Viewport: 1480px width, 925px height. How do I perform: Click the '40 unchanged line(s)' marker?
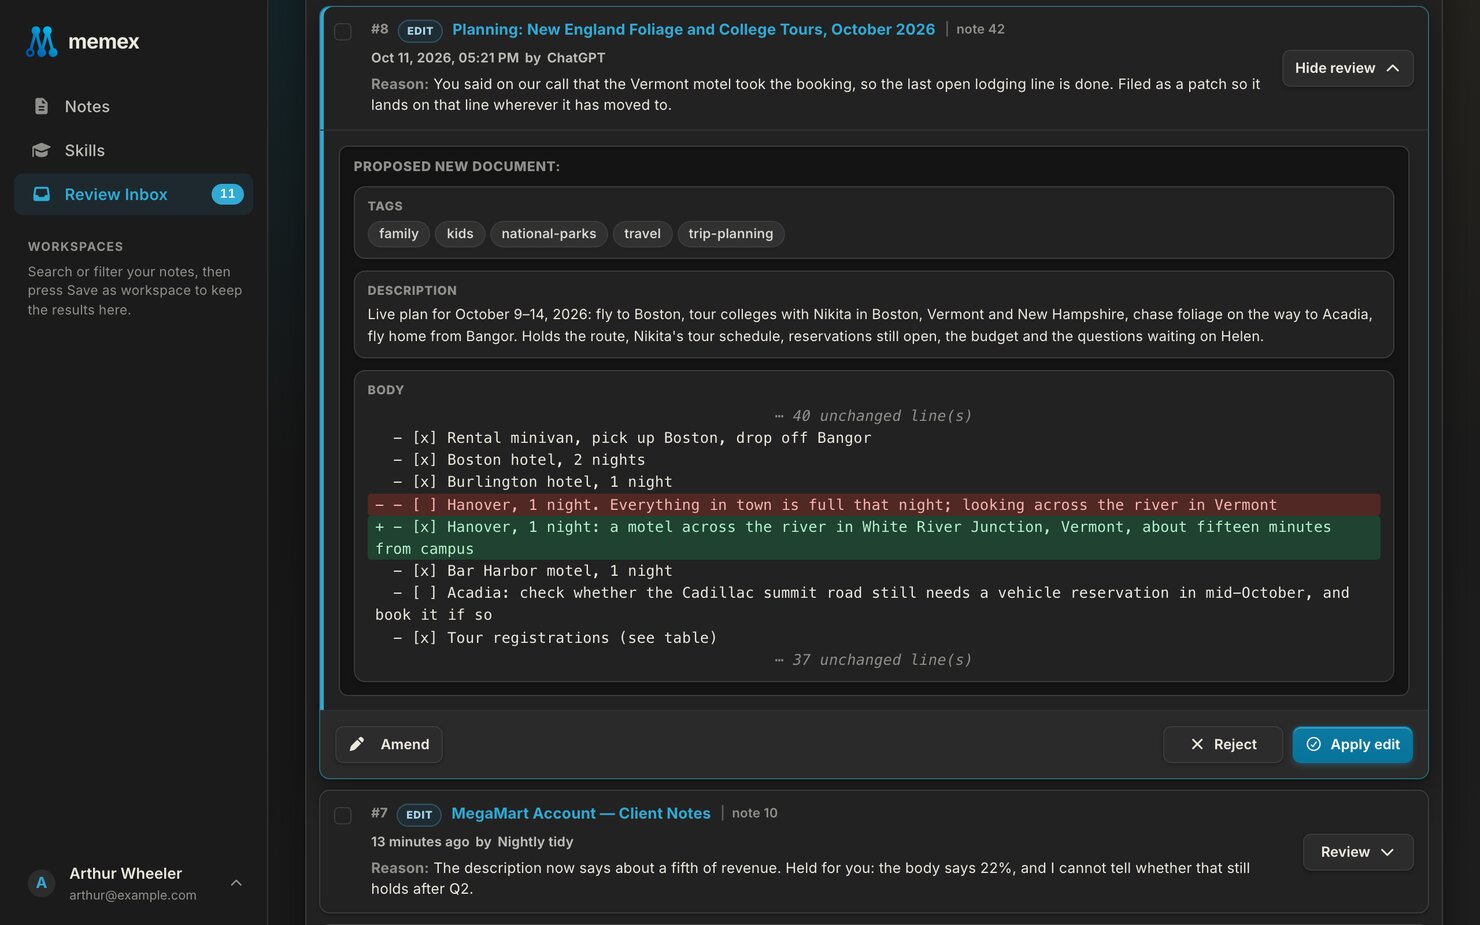[873, 416]
